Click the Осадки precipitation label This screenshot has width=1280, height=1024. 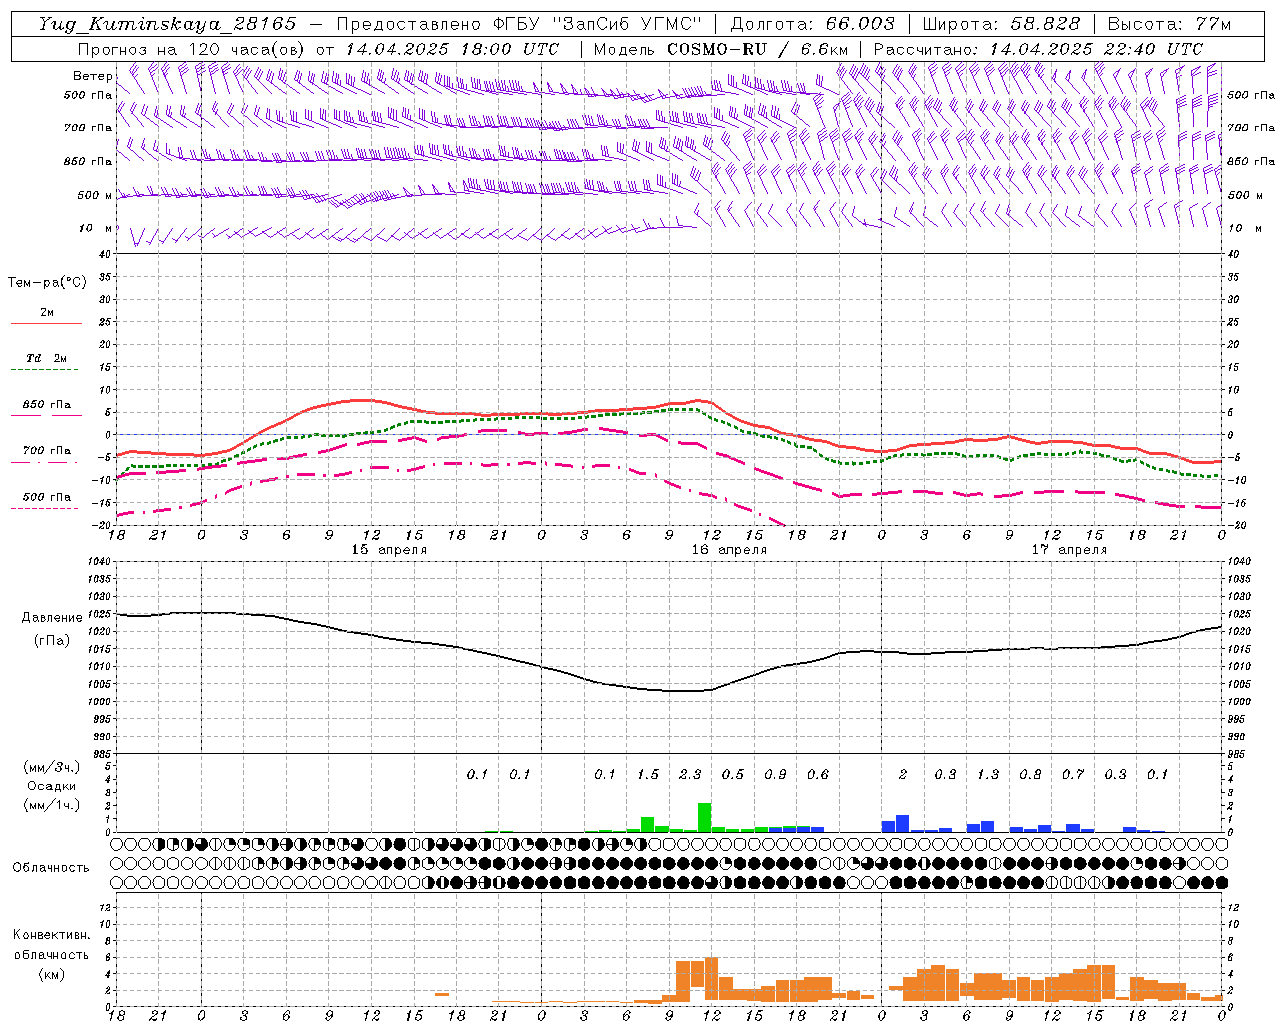[x=52, y=786]
